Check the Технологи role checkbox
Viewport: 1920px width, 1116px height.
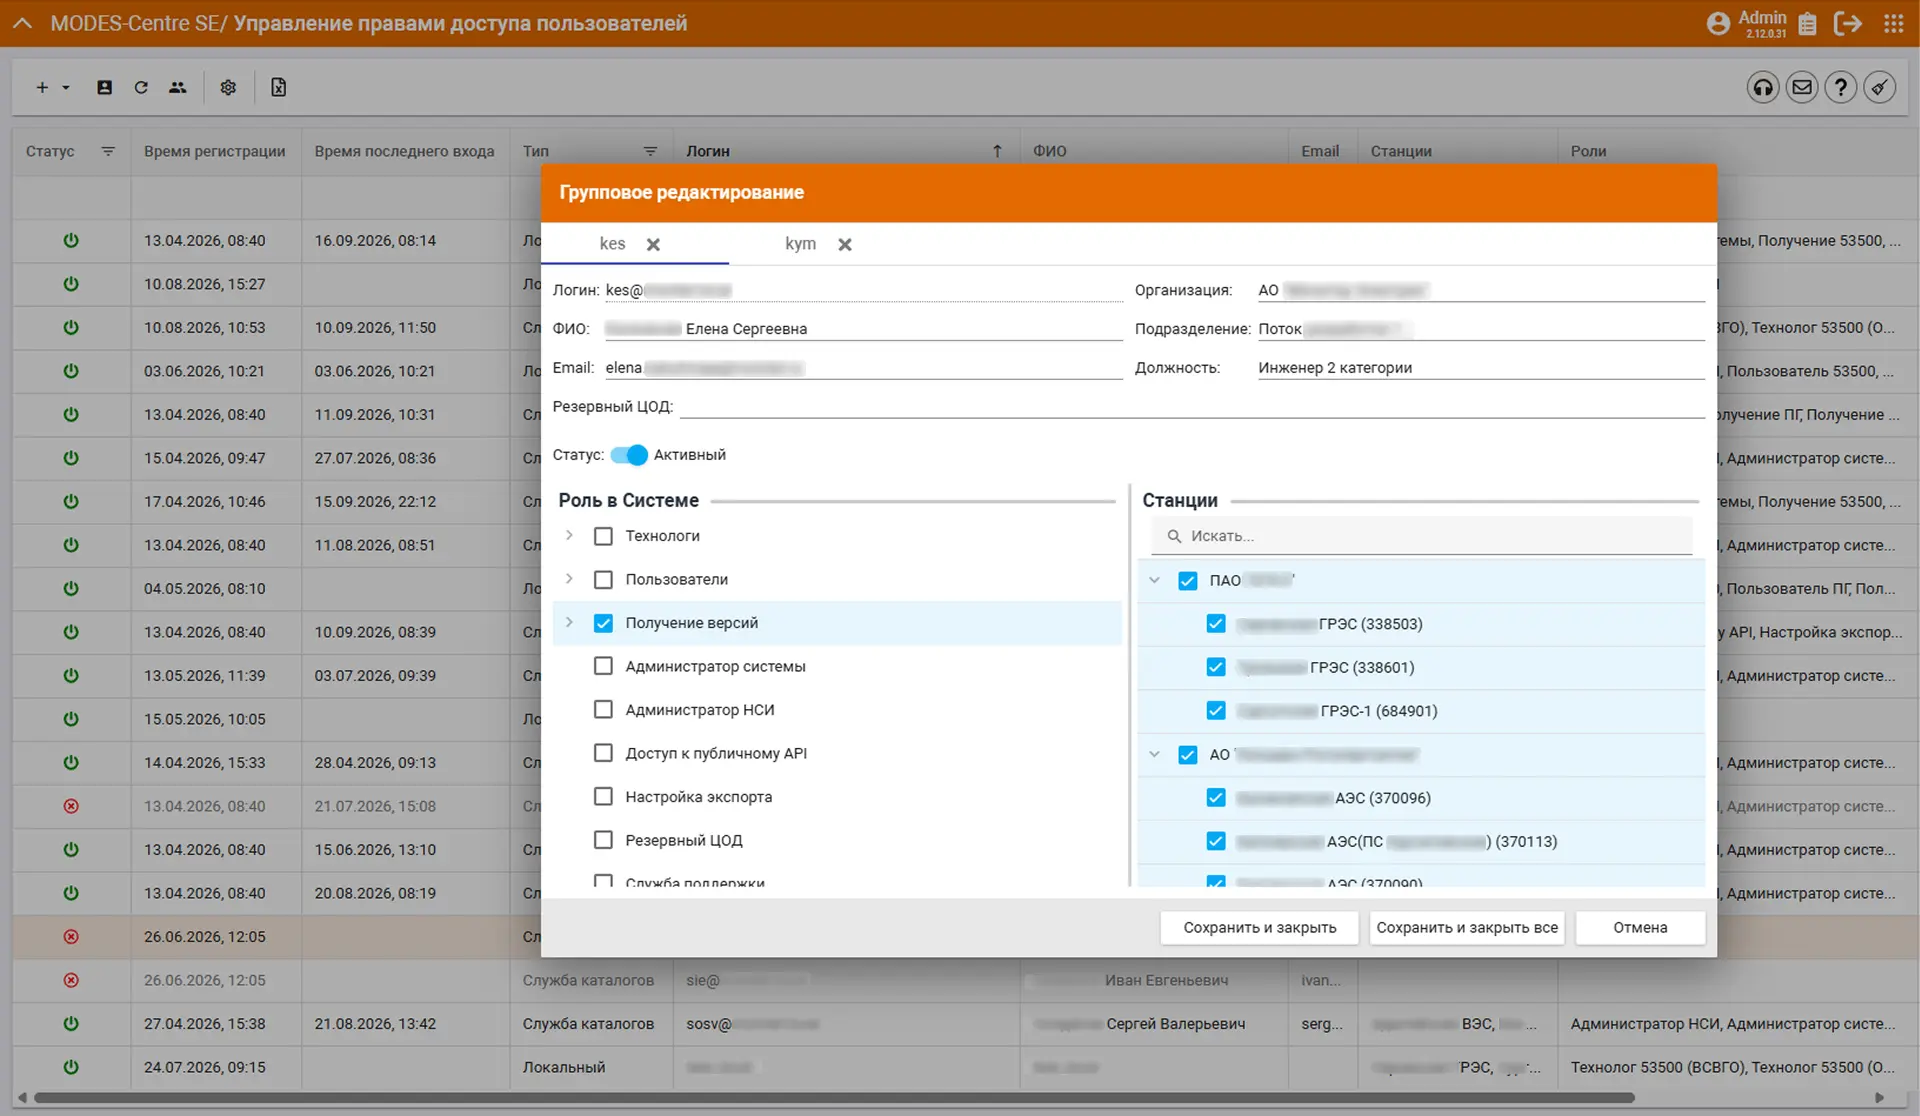point(603,536)
